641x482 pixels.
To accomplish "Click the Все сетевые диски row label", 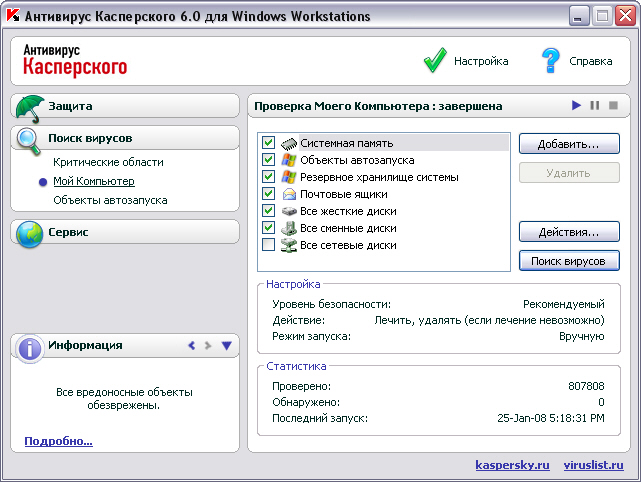I will point(348,245).
